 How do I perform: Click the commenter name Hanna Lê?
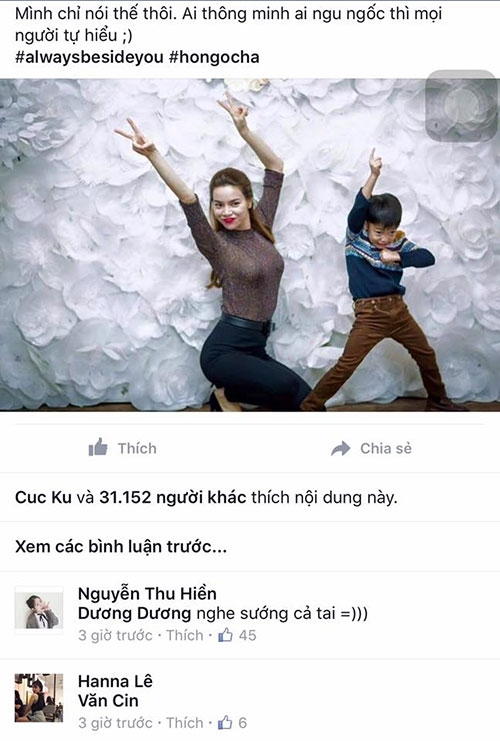115,681
